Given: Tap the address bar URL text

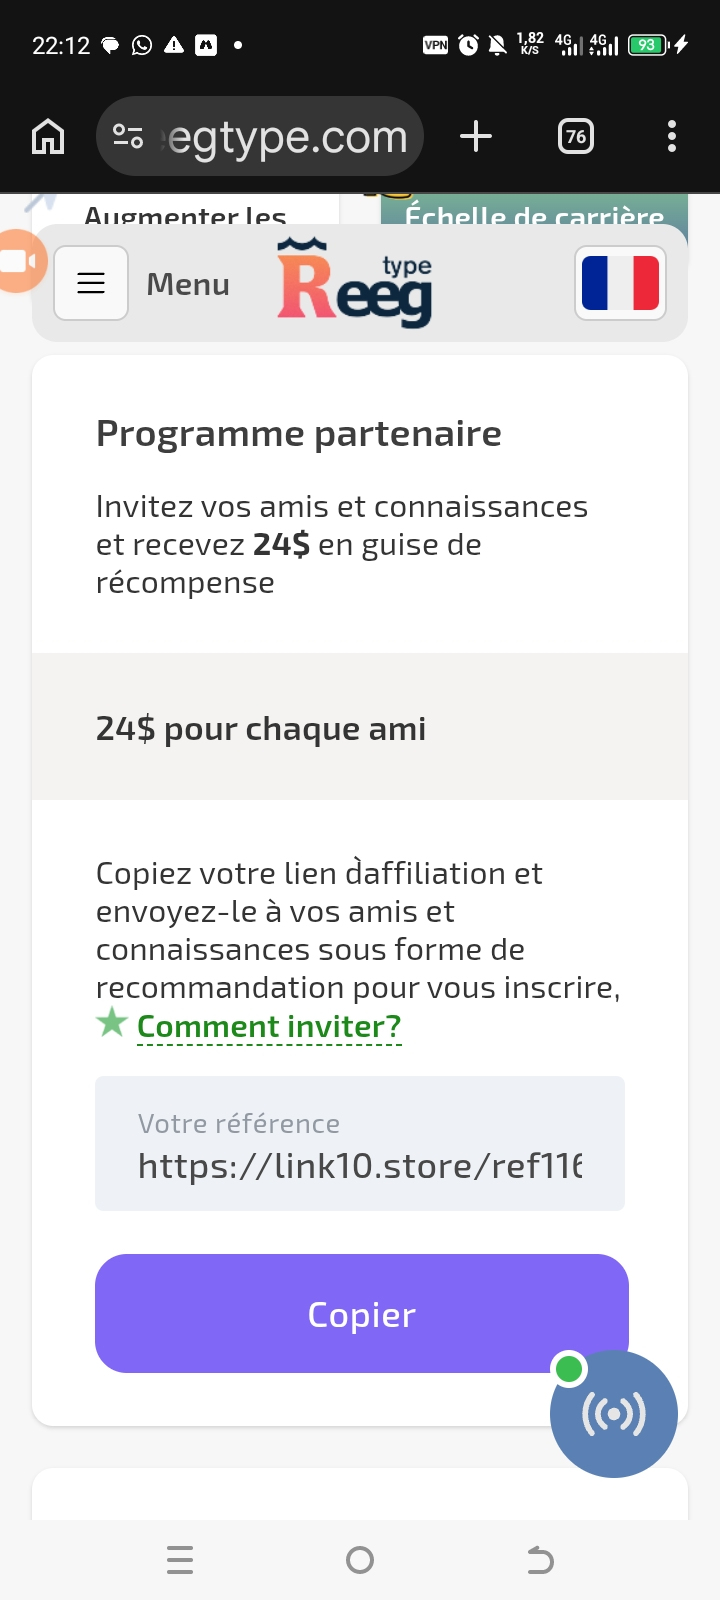Looking at the screenshot, I should [x=286, y=136].
